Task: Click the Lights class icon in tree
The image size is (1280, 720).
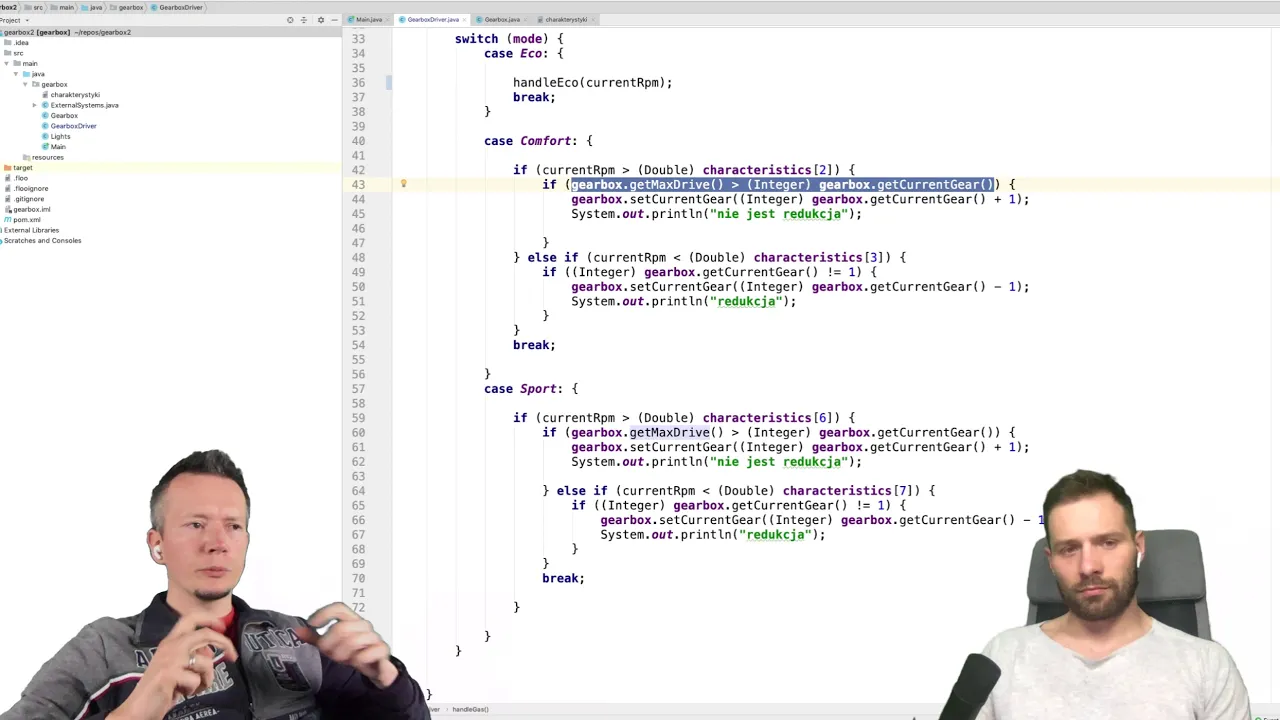Action: pyautogui.click(x=45, y=136)
